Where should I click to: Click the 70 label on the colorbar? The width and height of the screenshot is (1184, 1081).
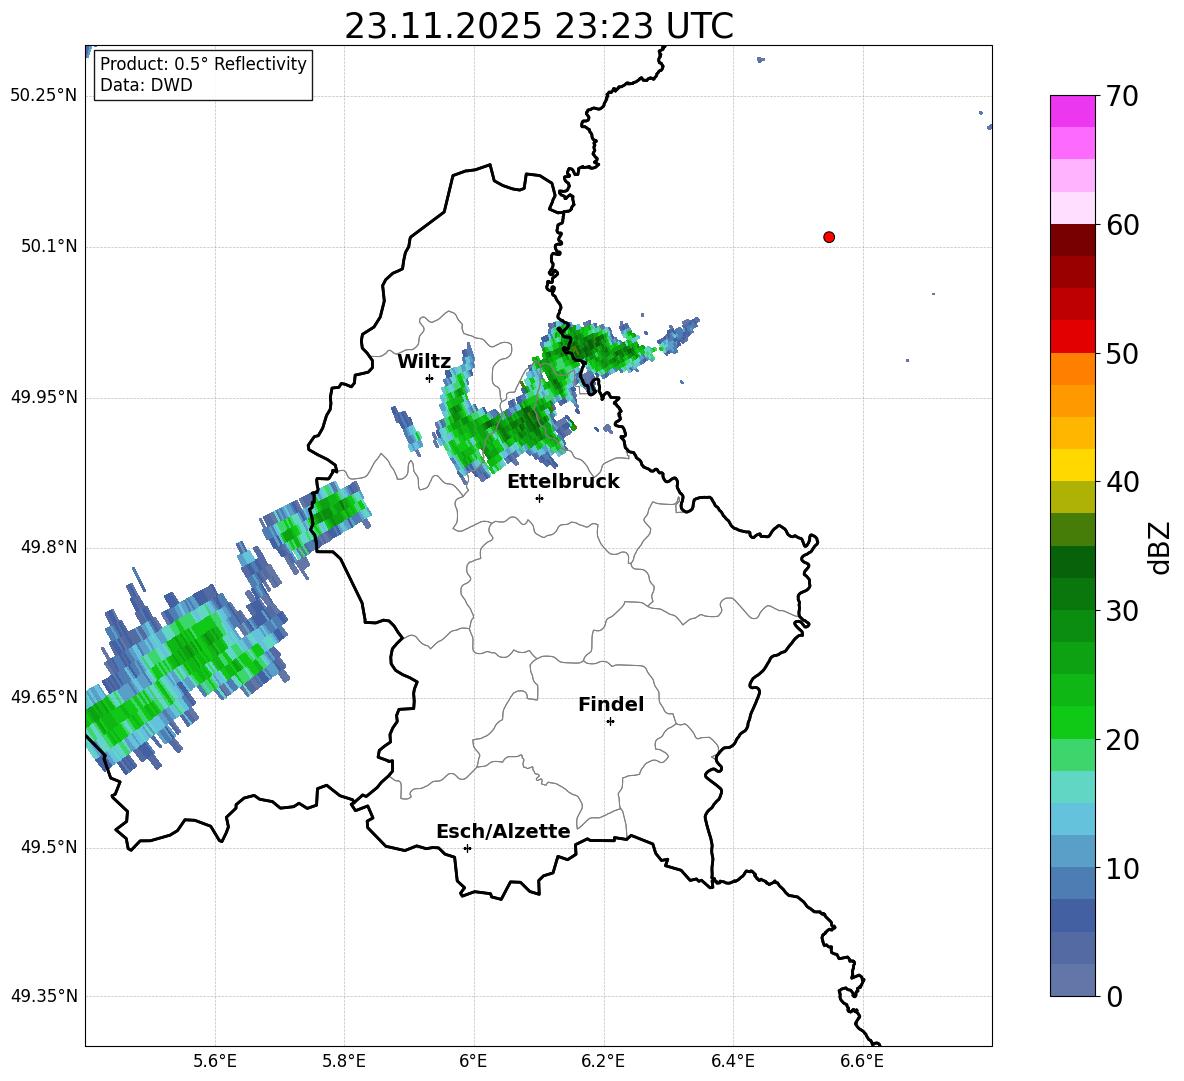(x=1121, y=97)
